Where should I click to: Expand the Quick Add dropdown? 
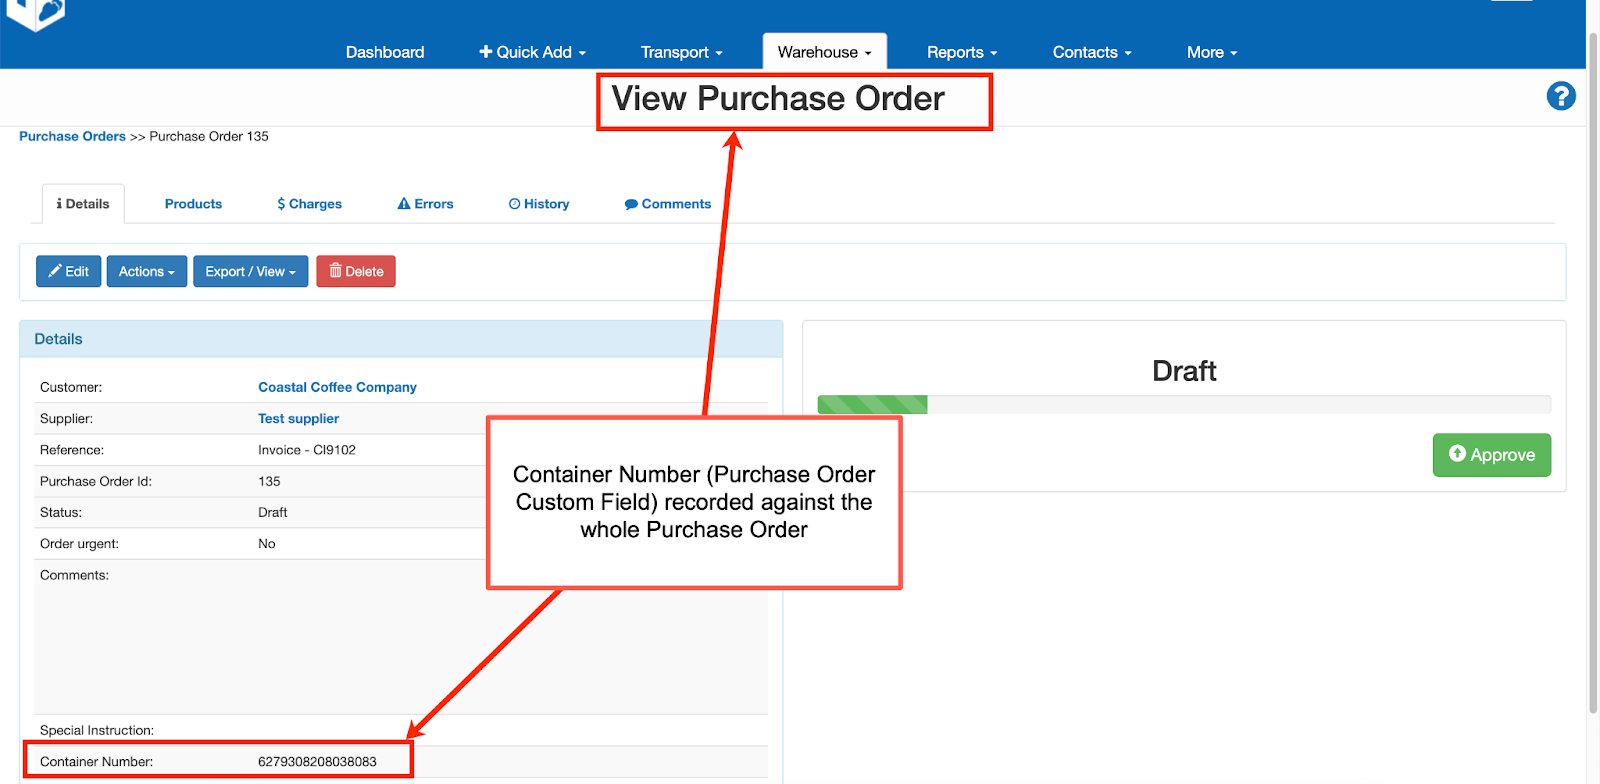click(x=532, y=52)
